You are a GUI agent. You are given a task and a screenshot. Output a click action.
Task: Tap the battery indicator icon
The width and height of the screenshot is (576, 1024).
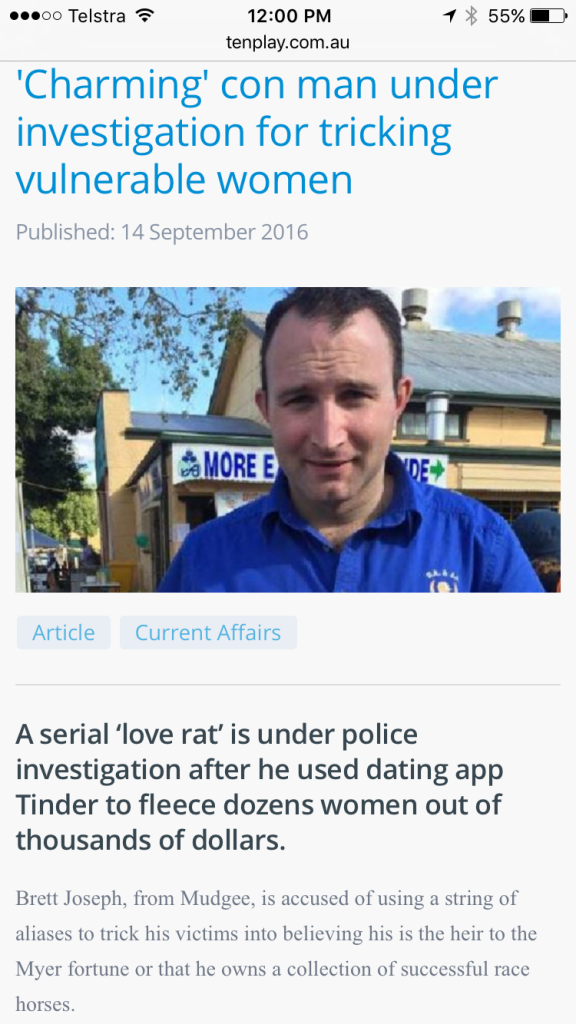tap(549, 16)
